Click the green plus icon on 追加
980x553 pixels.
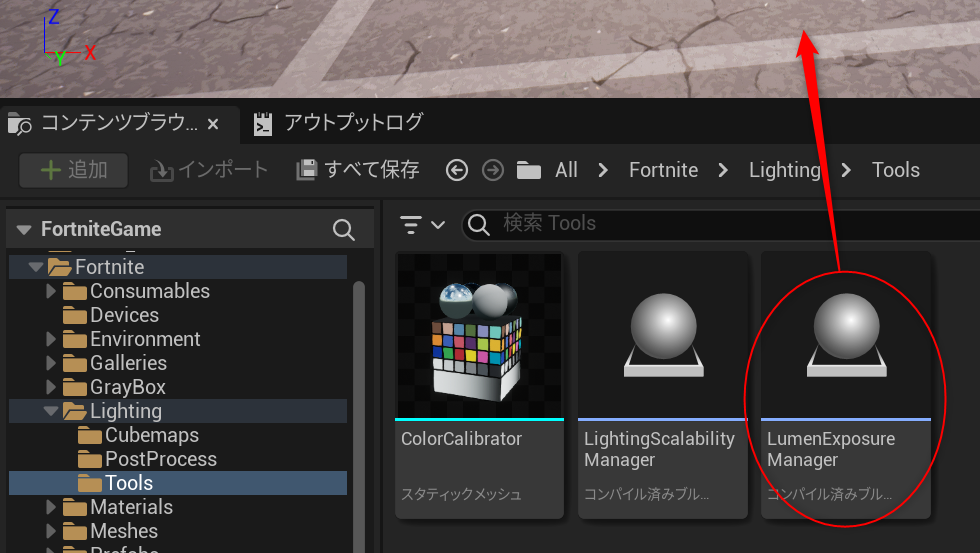coord(51,170)
